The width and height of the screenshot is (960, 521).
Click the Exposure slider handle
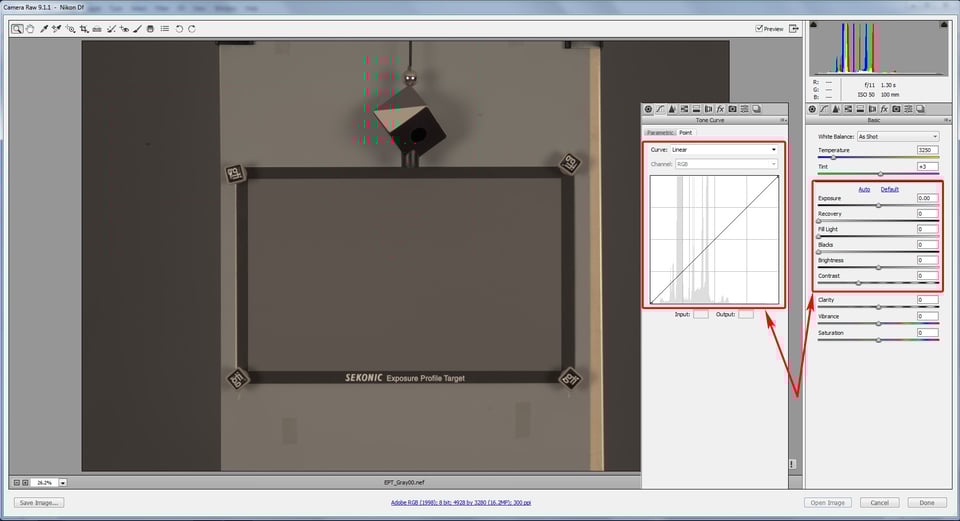click(x=879, y=206)
